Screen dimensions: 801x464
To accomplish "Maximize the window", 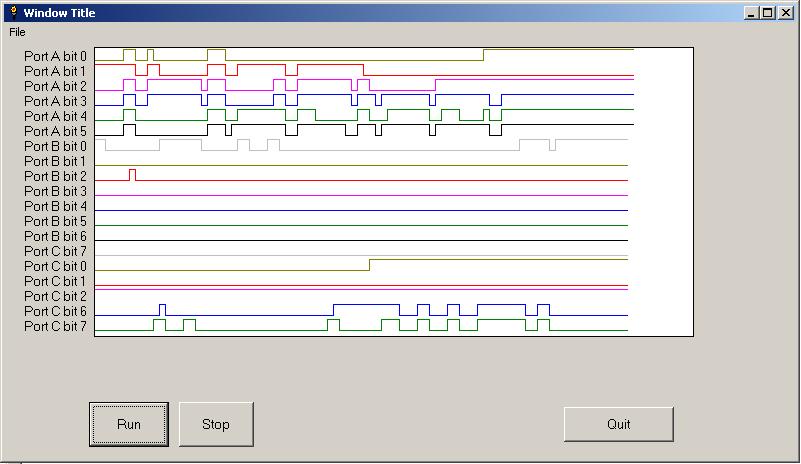I will pyautogui.click(x=767, y=13).
